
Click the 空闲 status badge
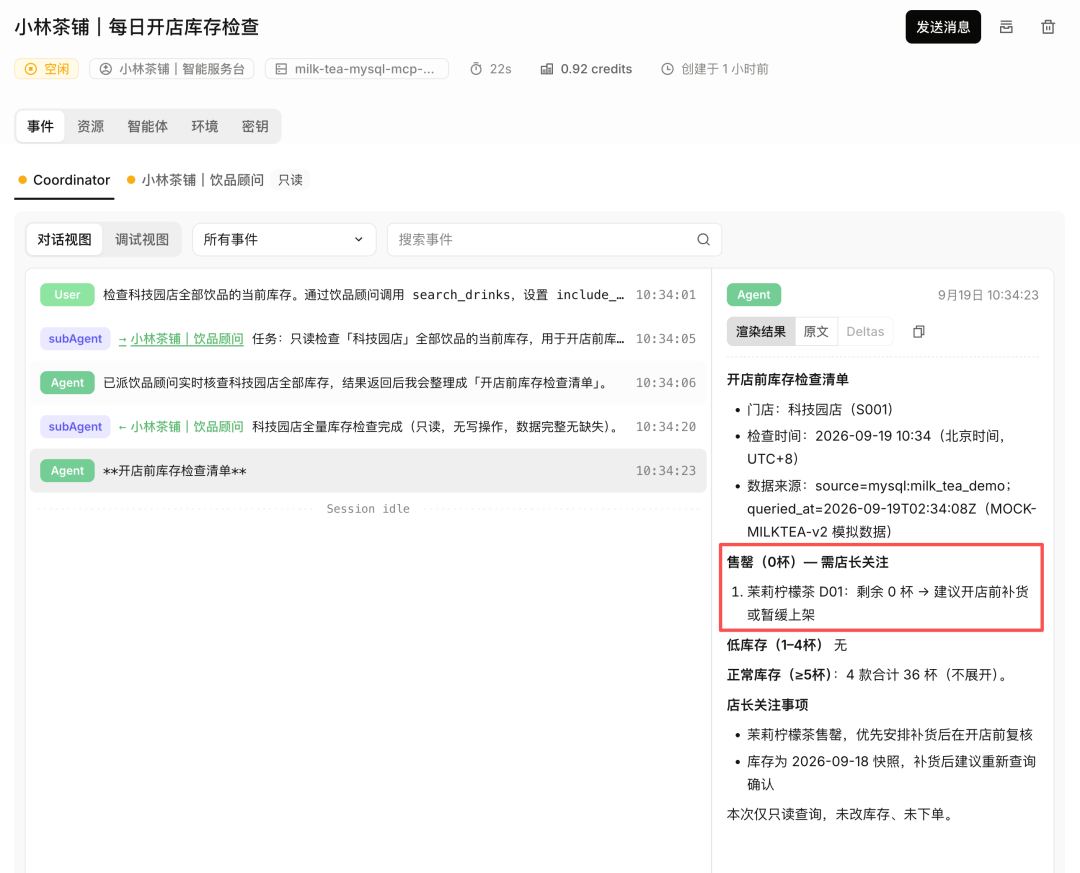[x=47, y=69]
